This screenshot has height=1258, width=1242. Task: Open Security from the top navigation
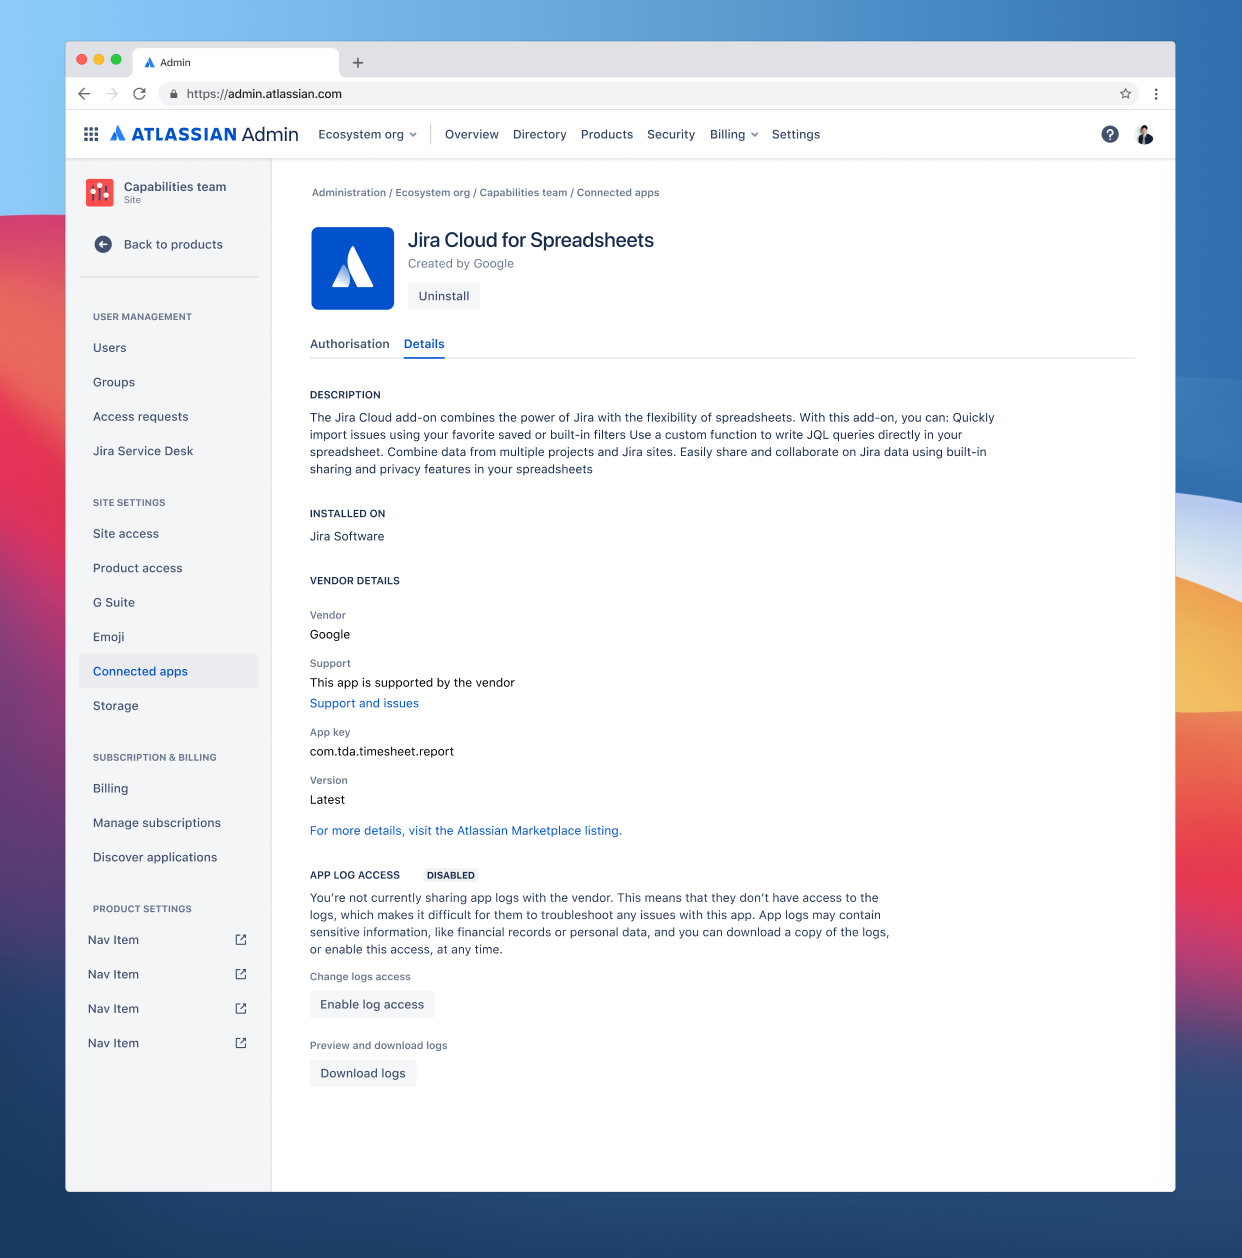point(670,133)
